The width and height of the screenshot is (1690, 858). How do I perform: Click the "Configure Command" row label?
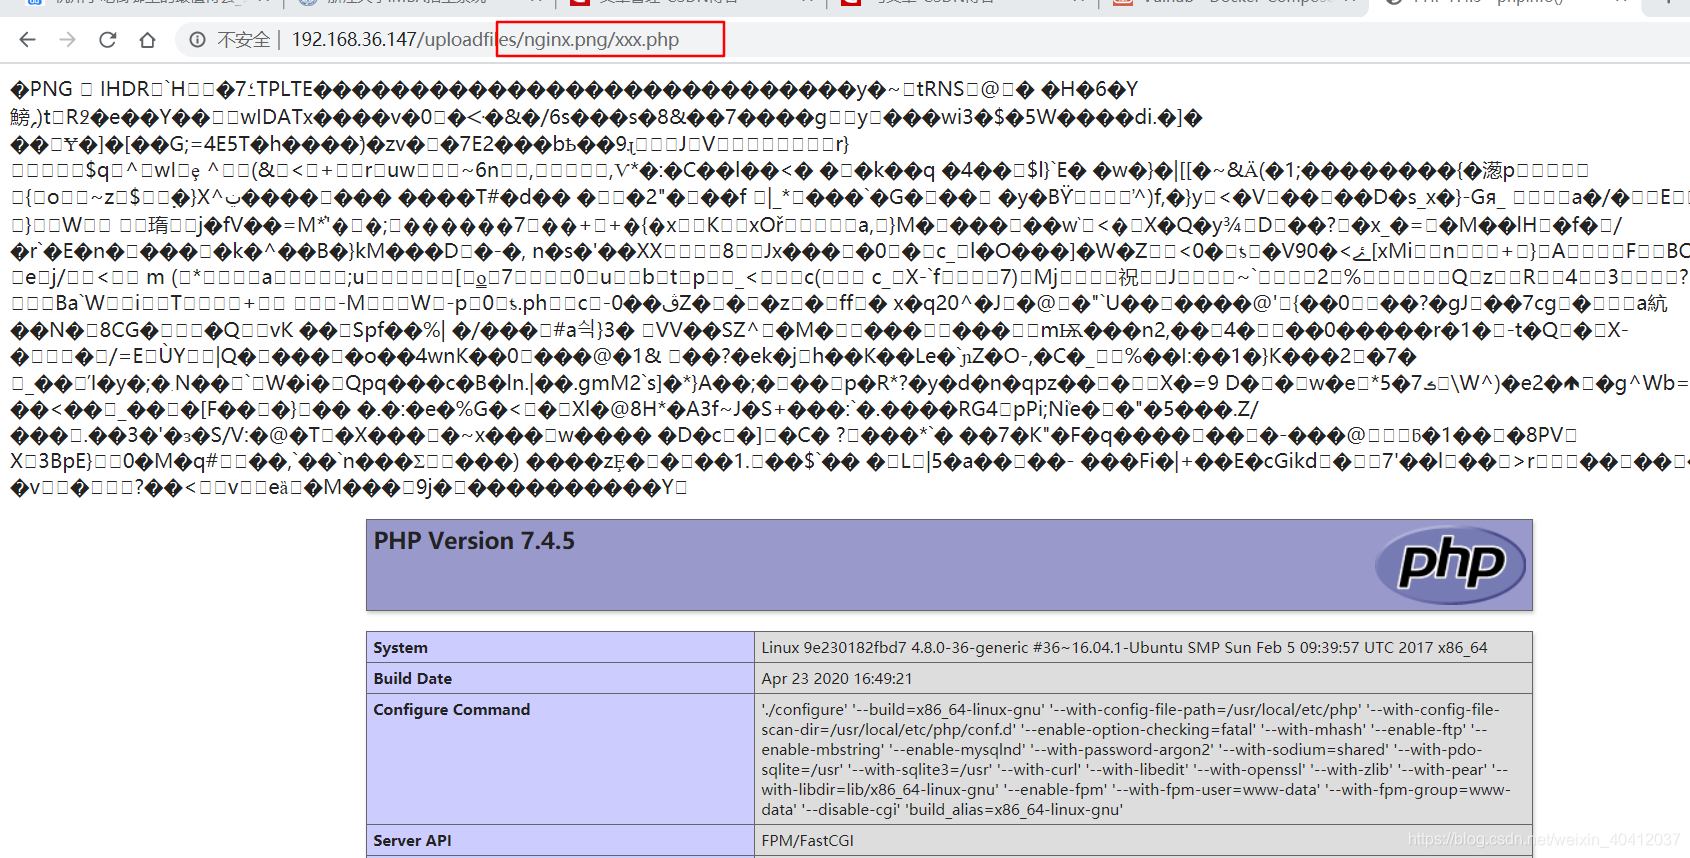pos(452,709)
